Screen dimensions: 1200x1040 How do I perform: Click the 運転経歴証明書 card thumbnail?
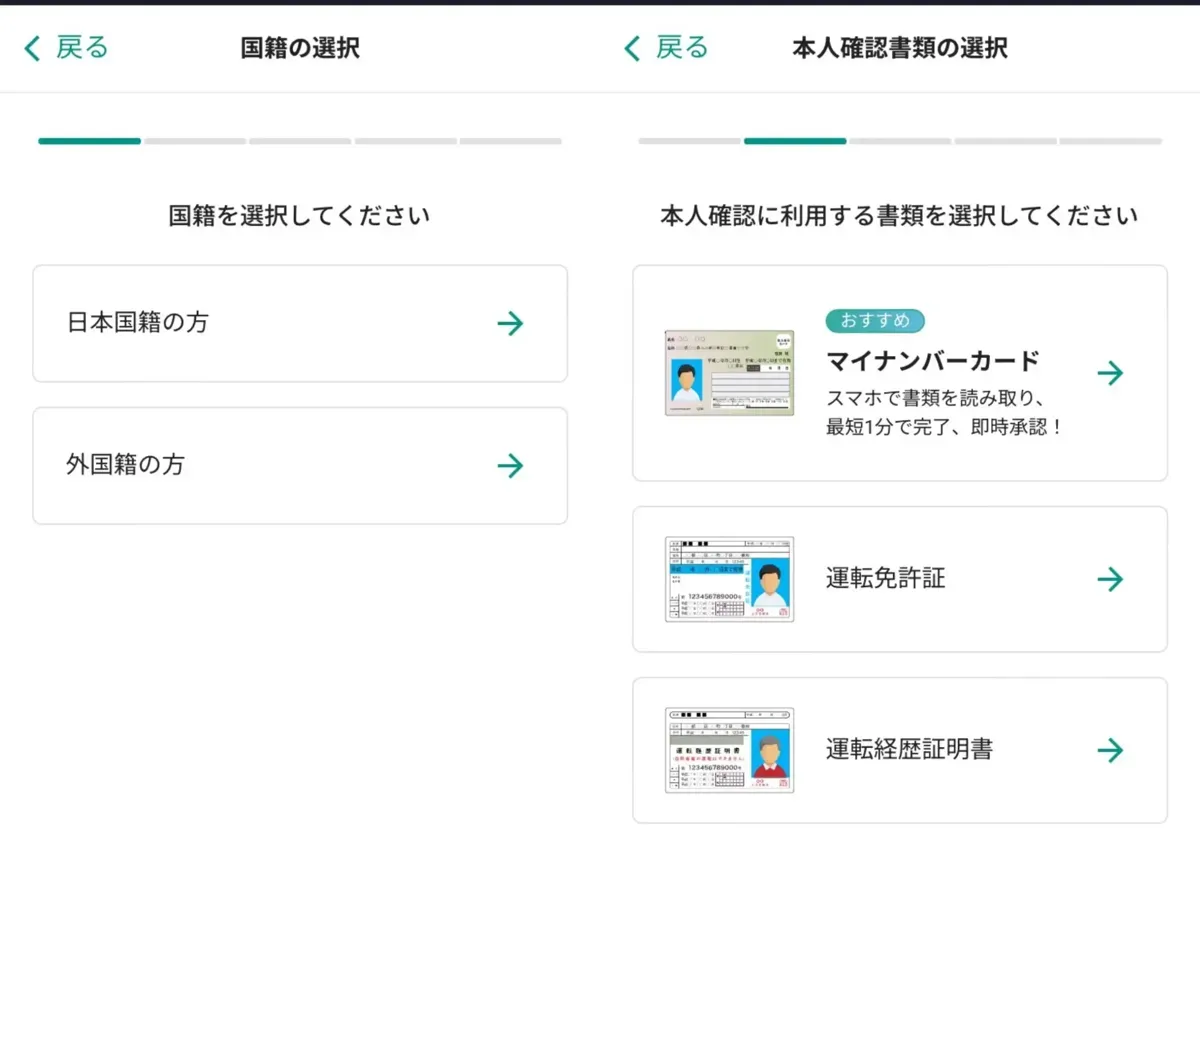click(729, 750)
